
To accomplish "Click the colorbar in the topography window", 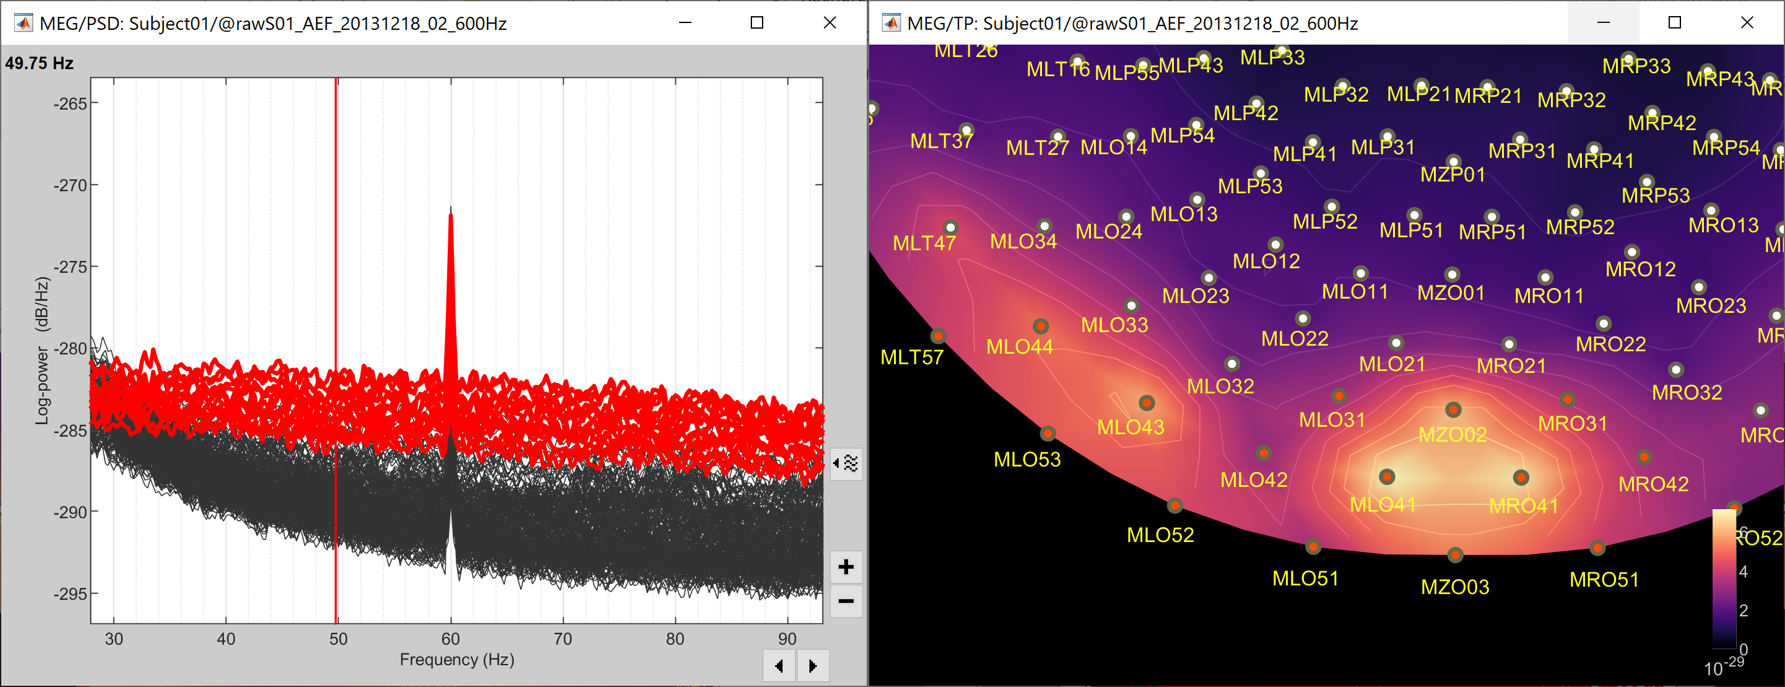I will tap(1724, 578).
